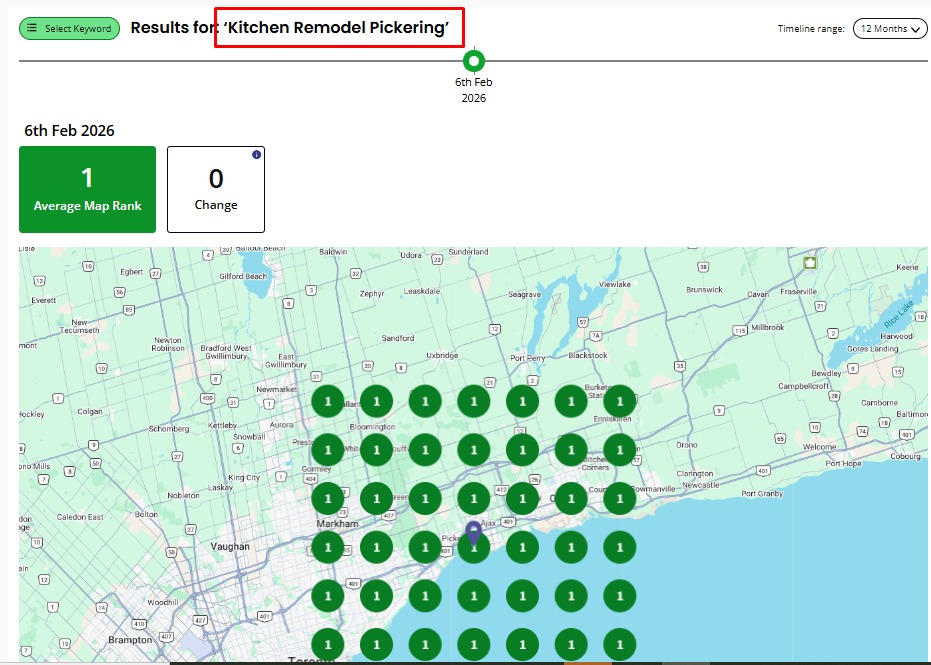Click the King City map label
The image size is (931, 665).
244,477
